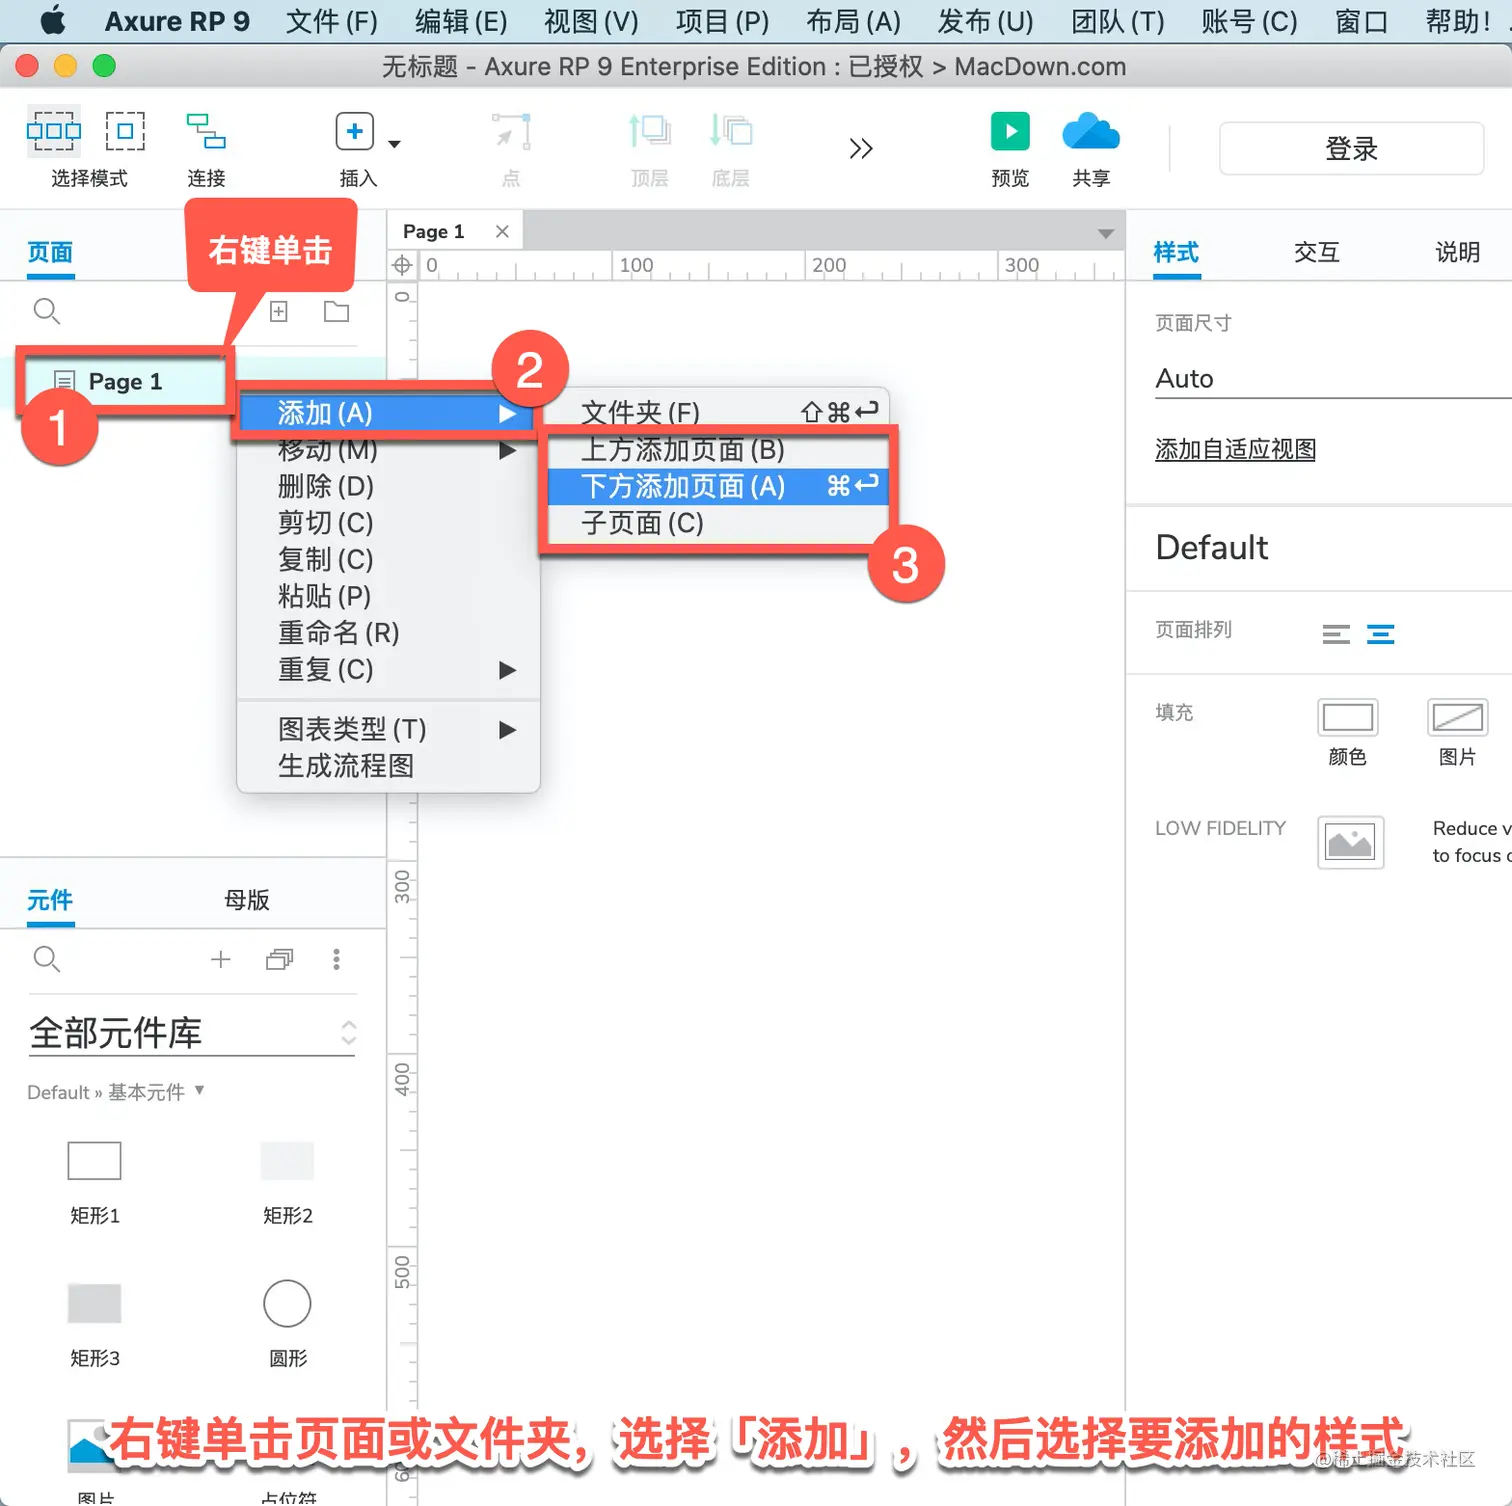Switch to the Page 1 canvas tab

click(434, 231)
